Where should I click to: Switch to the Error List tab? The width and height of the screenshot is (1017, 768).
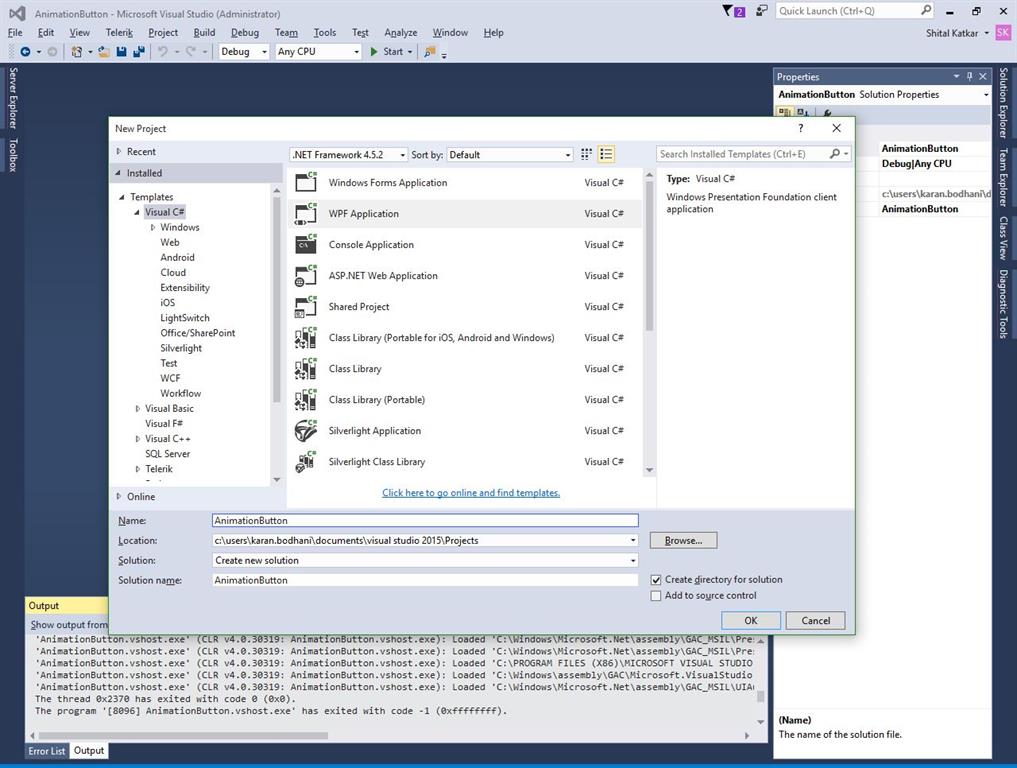(46, 751)
